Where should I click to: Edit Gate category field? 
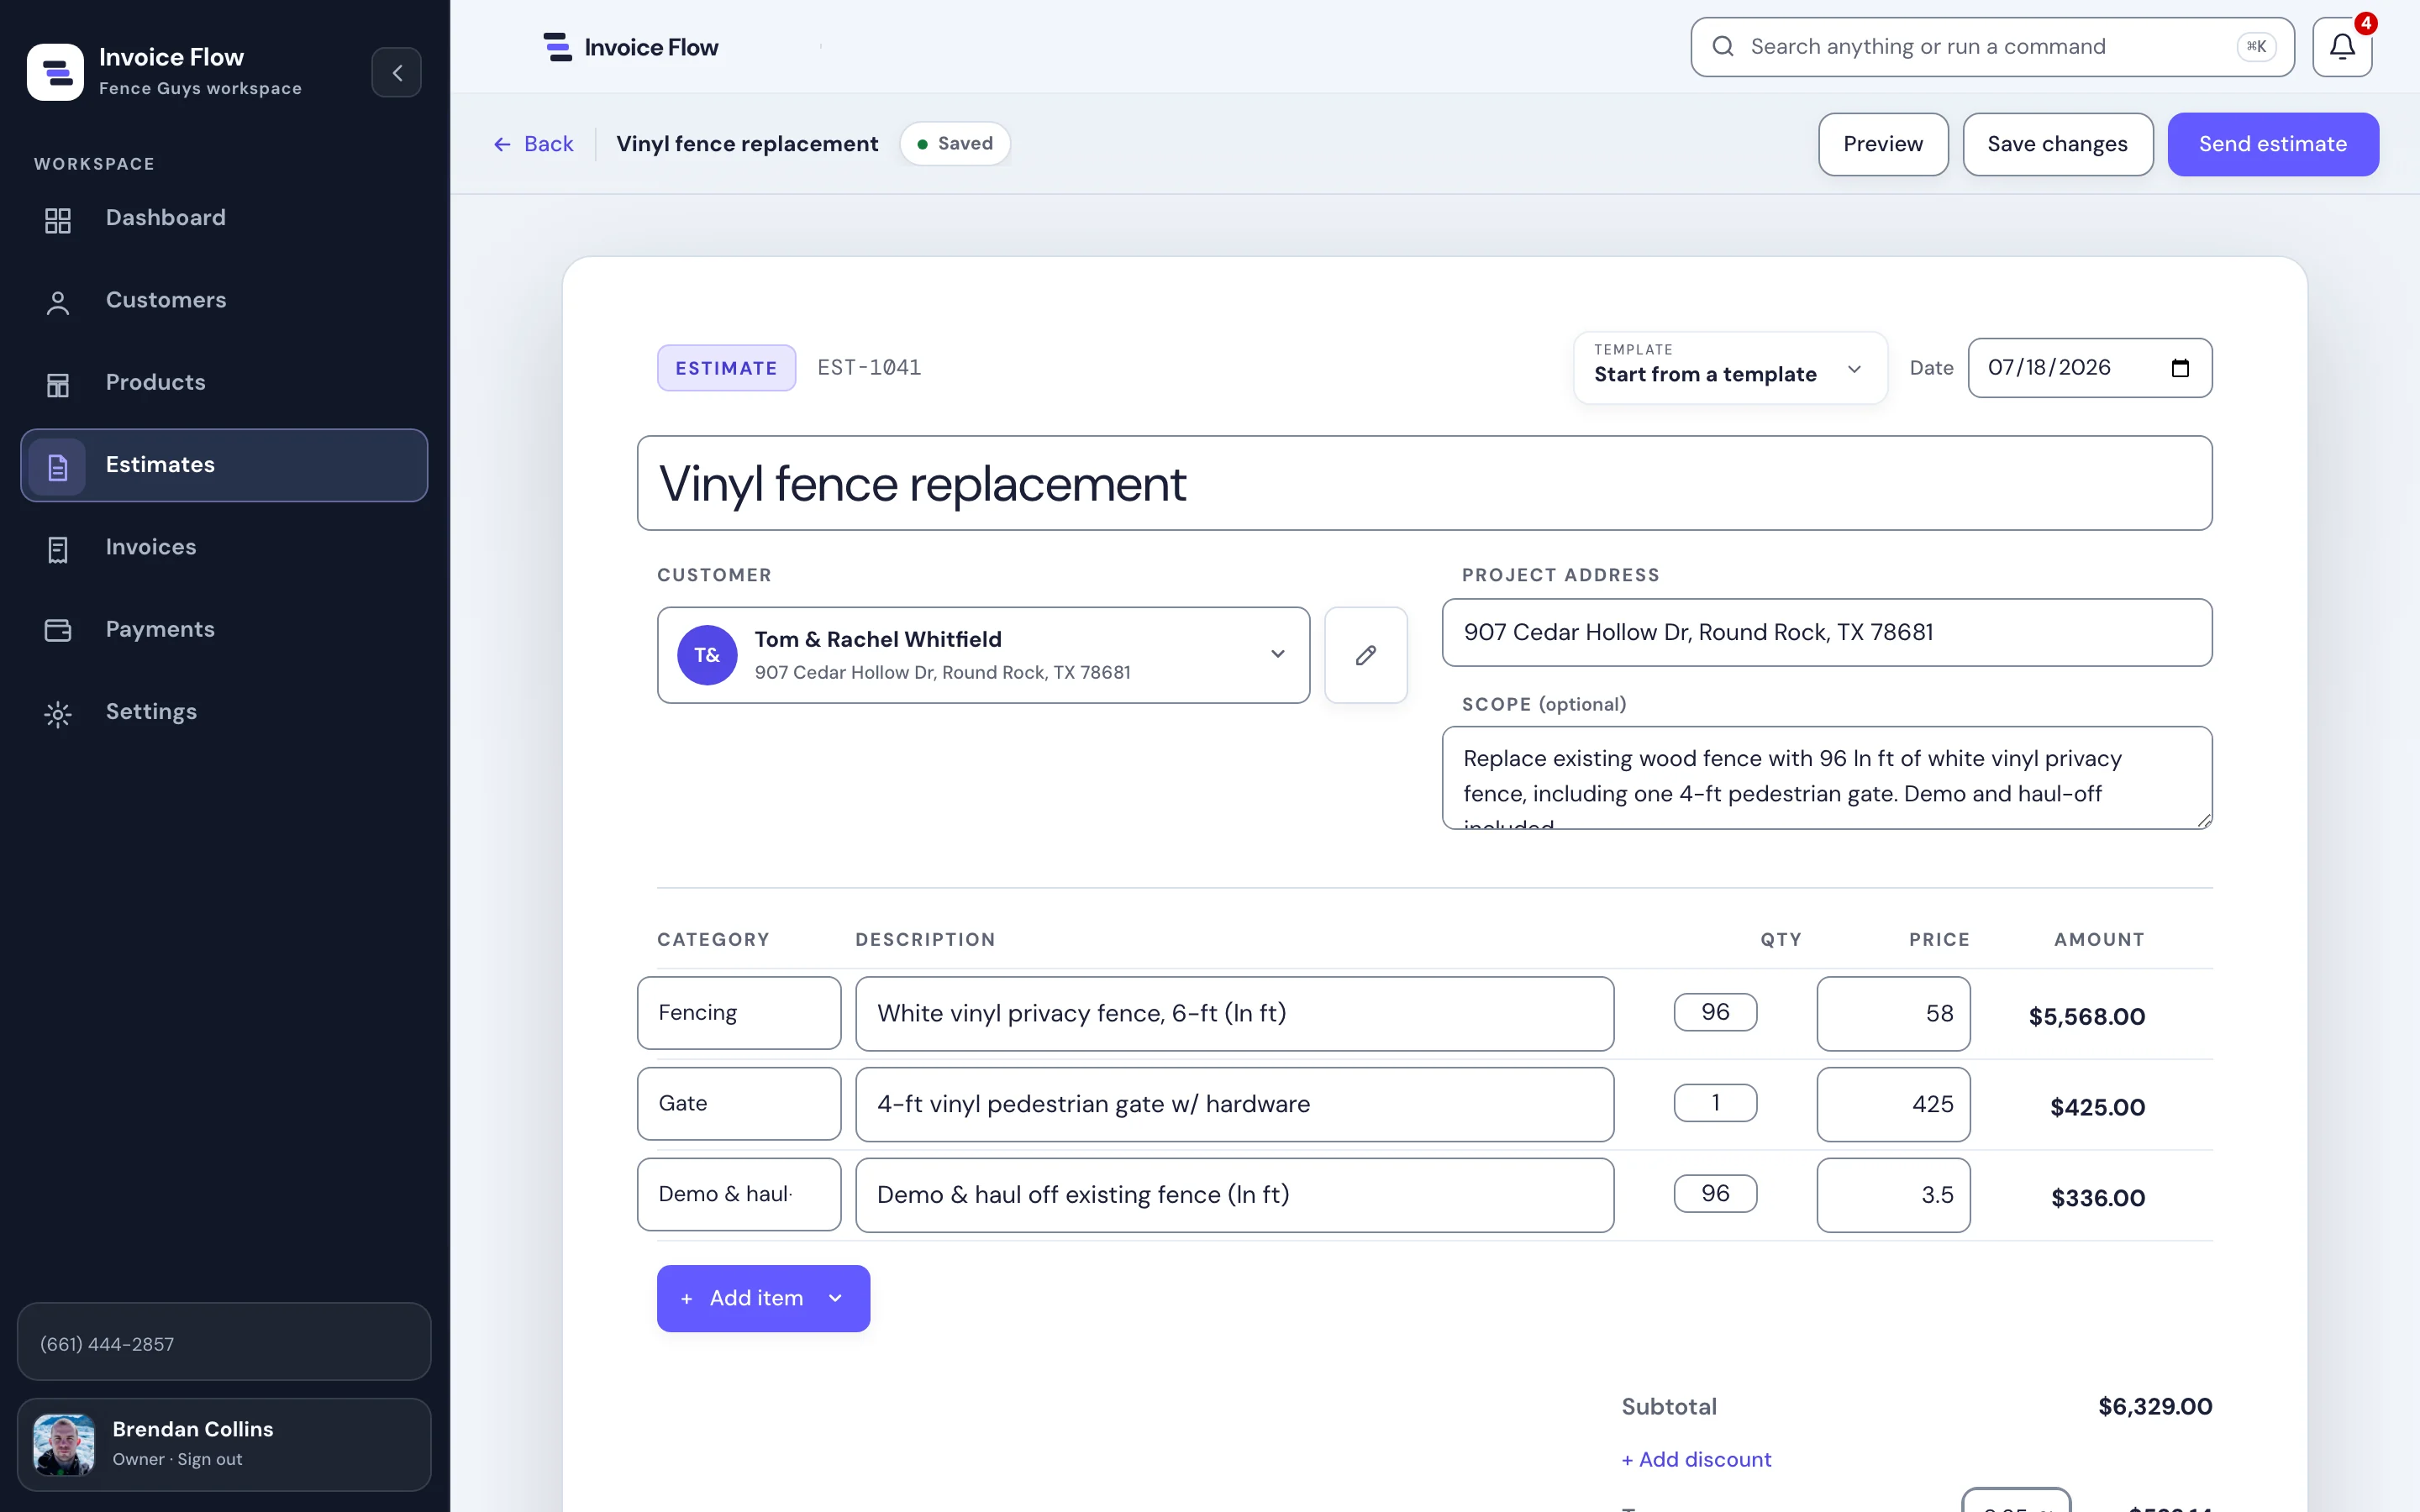739,1104
